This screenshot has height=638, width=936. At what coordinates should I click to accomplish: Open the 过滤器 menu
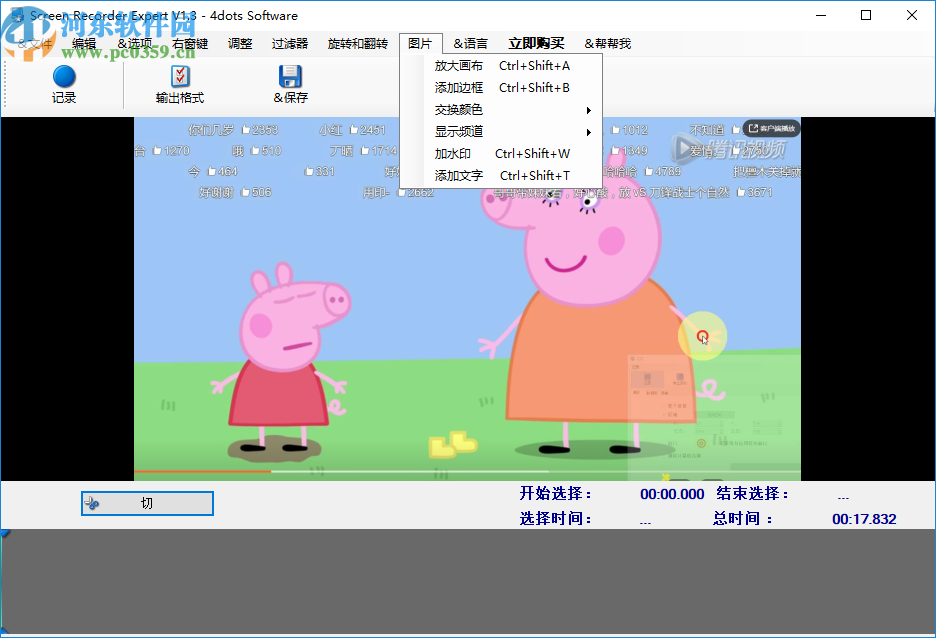(289, 43)
